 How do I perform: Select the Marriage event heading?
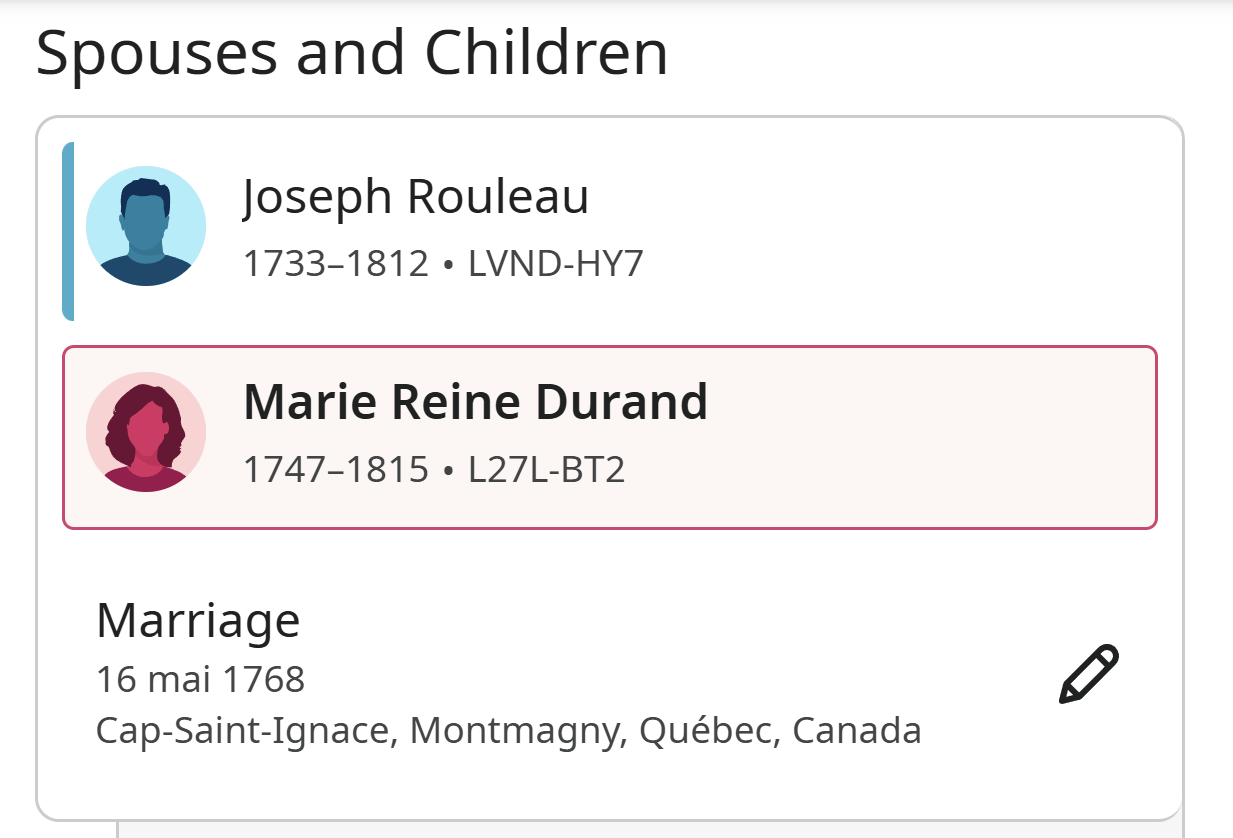click(198, 620)
